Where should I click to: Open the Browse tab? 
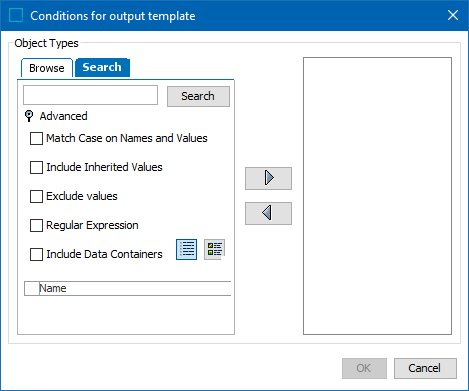47,68
